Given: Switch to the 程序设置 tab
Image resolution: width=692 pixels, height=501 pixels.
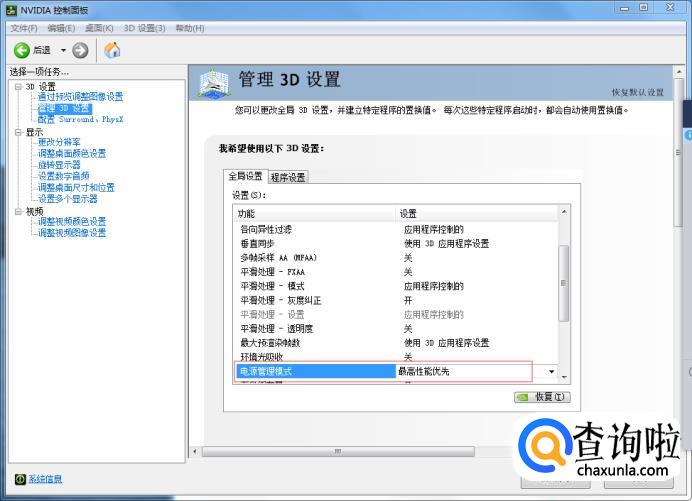Looking at the screenshot, I should click(288, 177).
